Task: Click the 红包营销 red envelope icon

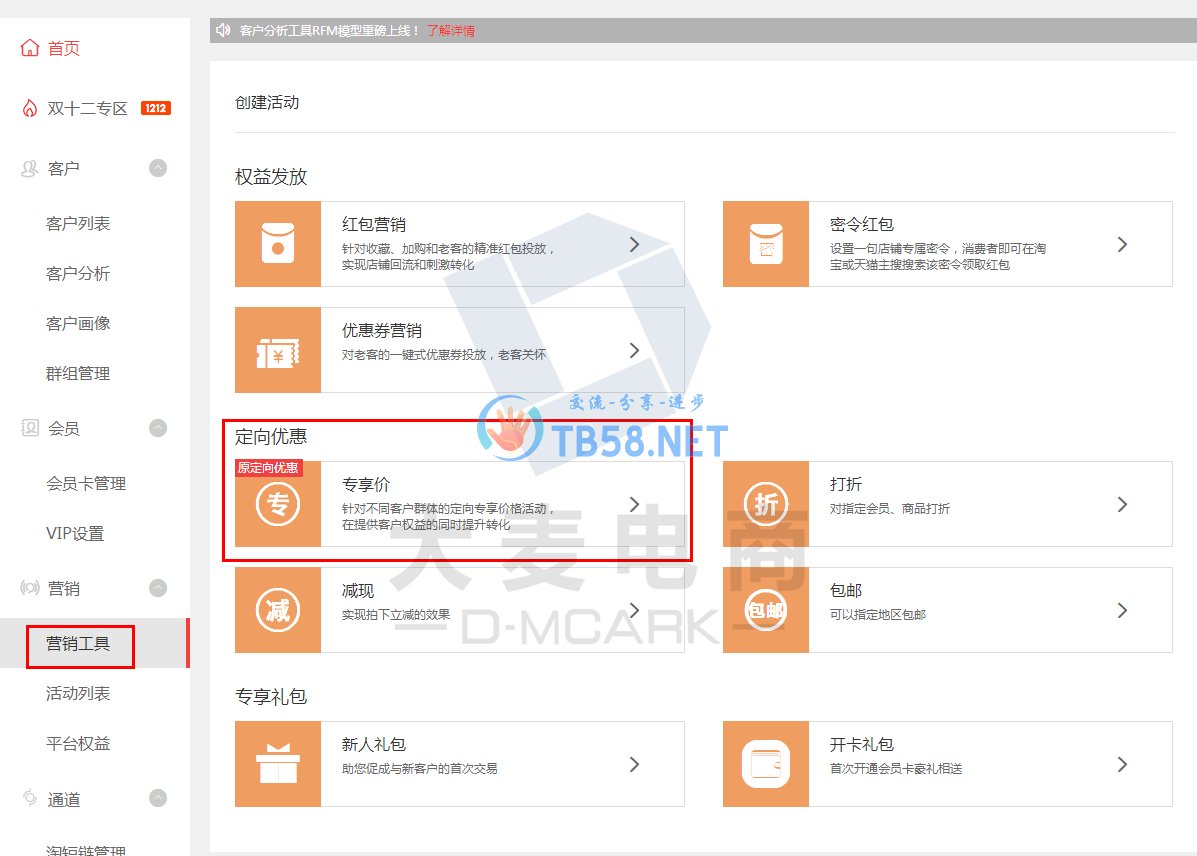Action: coord(278,244)
